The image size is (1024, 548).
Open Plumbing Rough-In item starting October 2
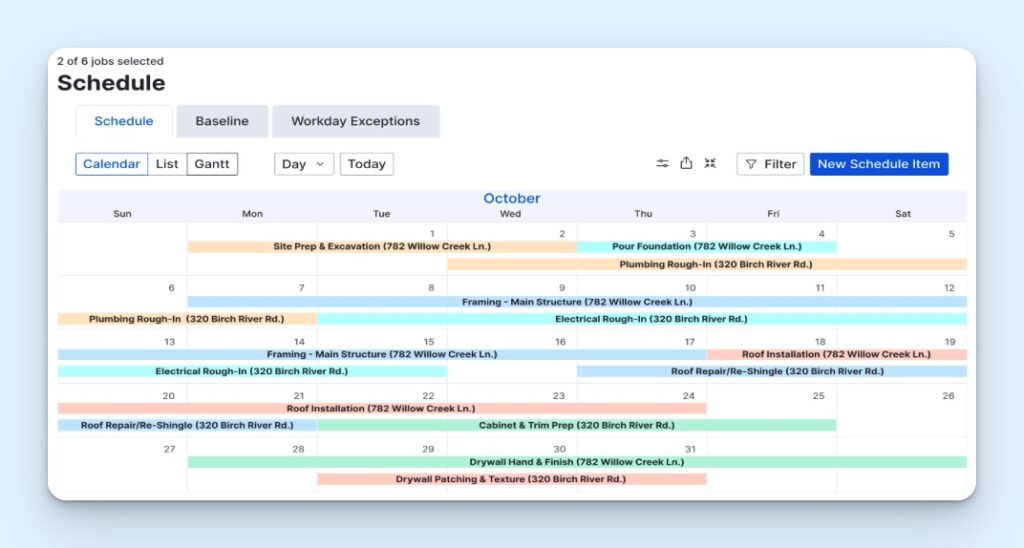[x=707, y=265]
